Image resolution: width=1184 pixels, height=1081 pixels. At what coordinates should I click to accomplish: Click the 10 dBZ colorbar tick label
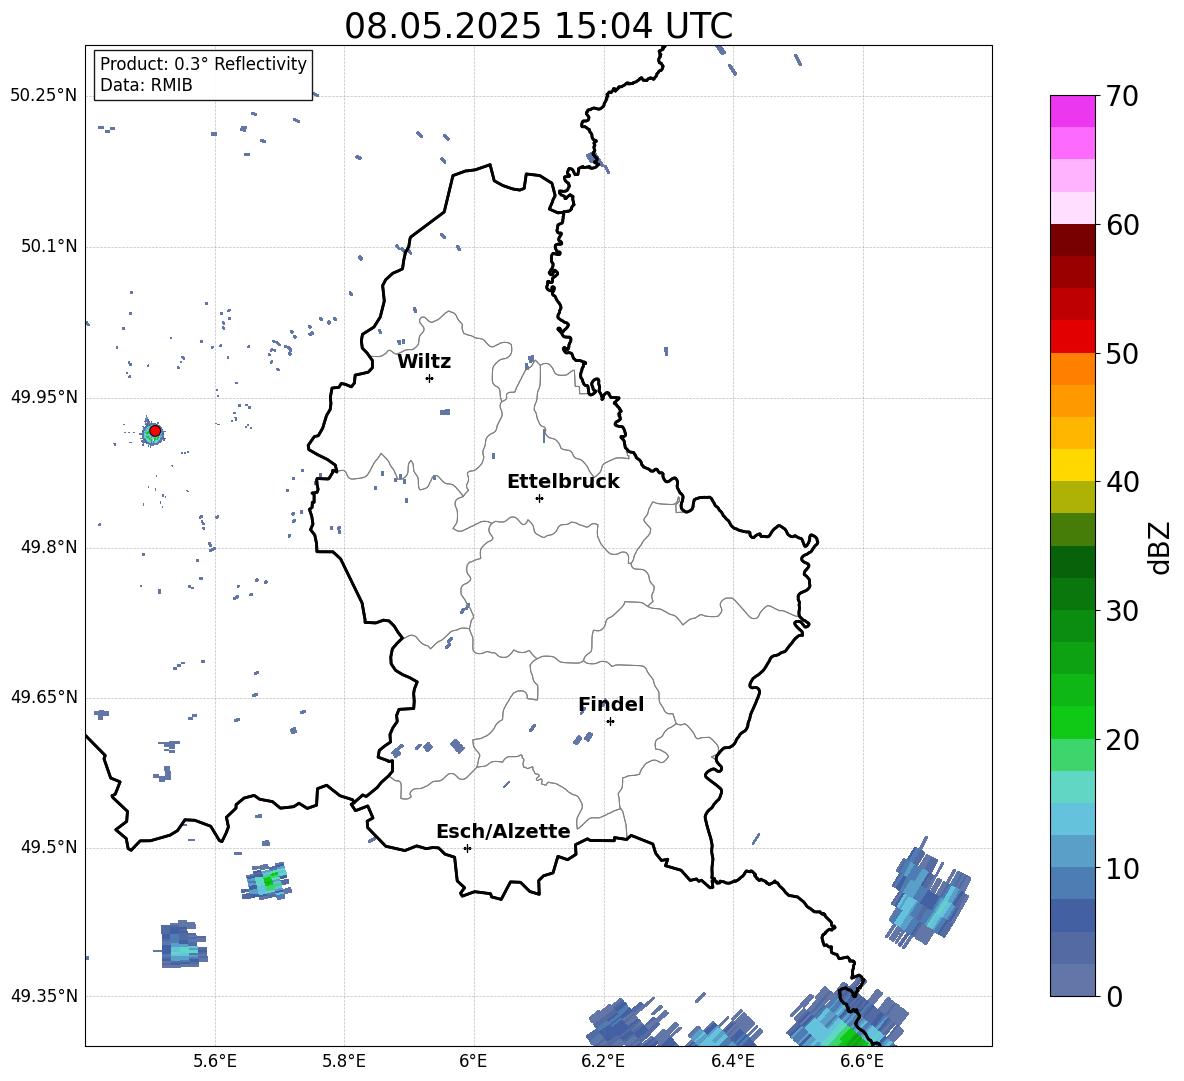click(x=1122, y=868)
